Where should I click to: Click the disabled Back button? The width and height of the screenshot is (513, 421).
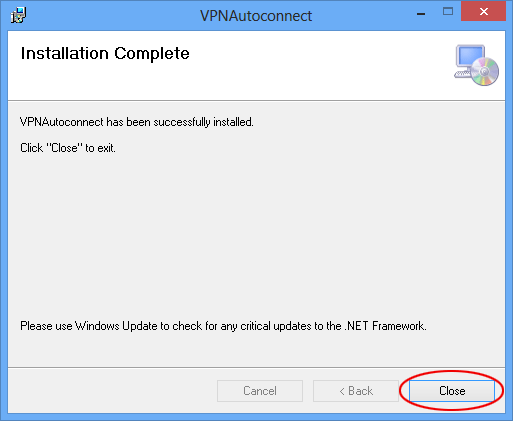pyautogui.click(x=356, y=391)
